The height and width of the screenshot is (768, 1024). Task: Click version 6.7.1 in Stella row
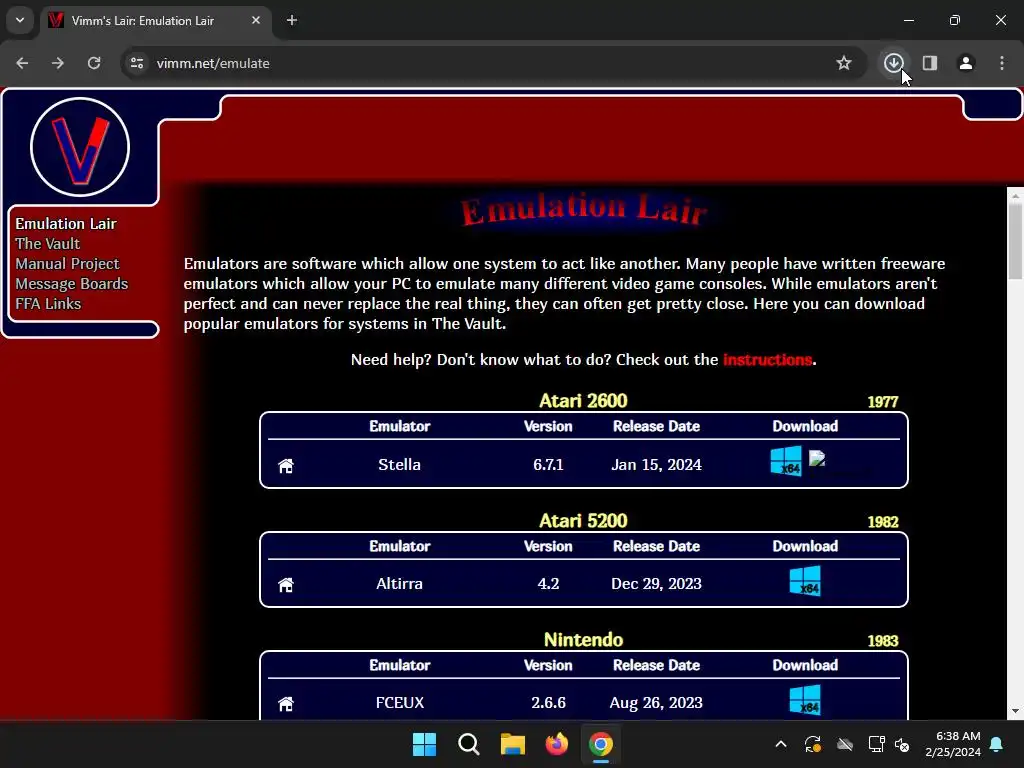tap(548, 464)
